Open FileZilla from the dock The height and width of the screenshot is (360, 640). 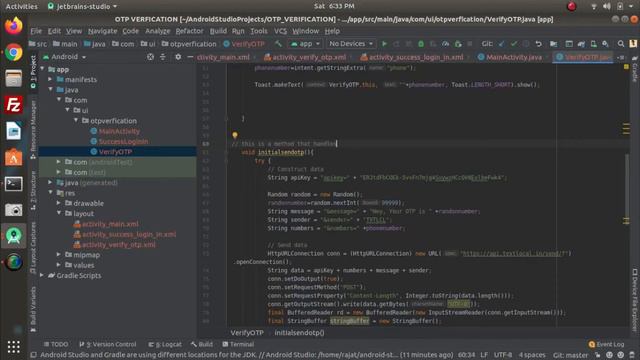point(13,105)
